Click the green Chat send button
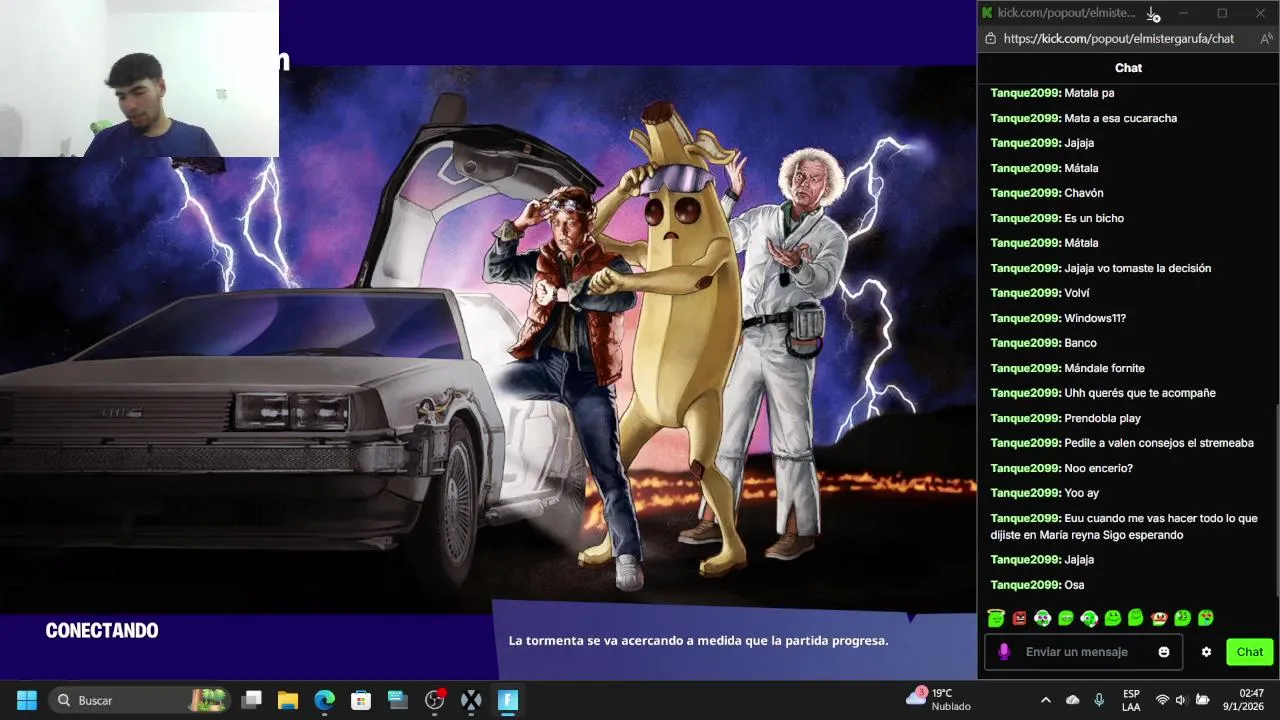The image size is (1280, 720). tap(1250, 652)
